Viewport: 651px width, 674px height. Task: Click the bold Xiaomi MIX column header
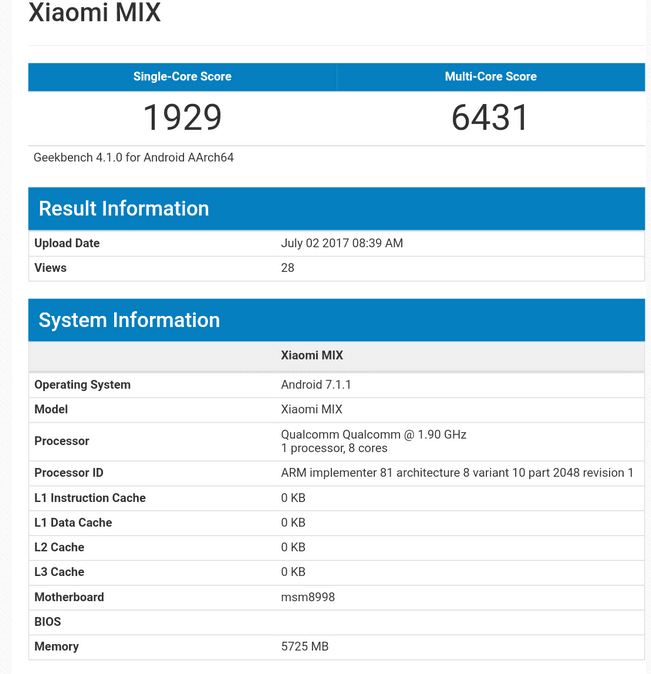(x=312, y=355)
